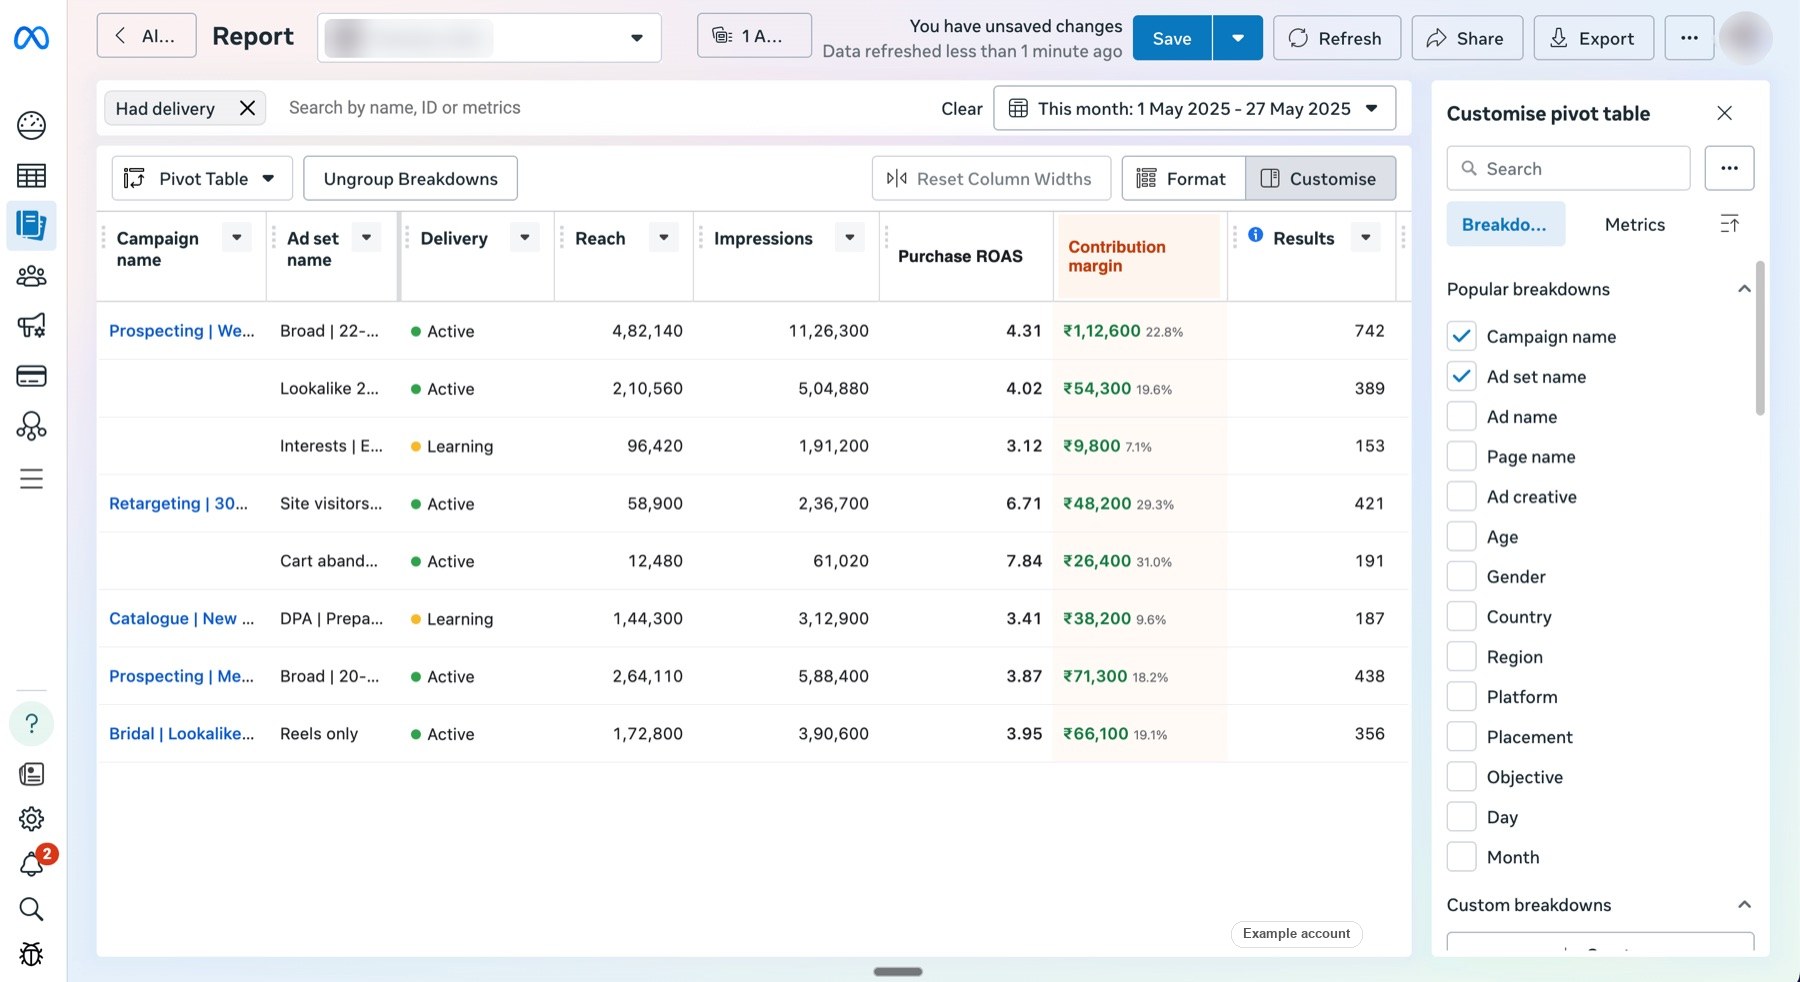Clear the search filters

tap(961, 108)
